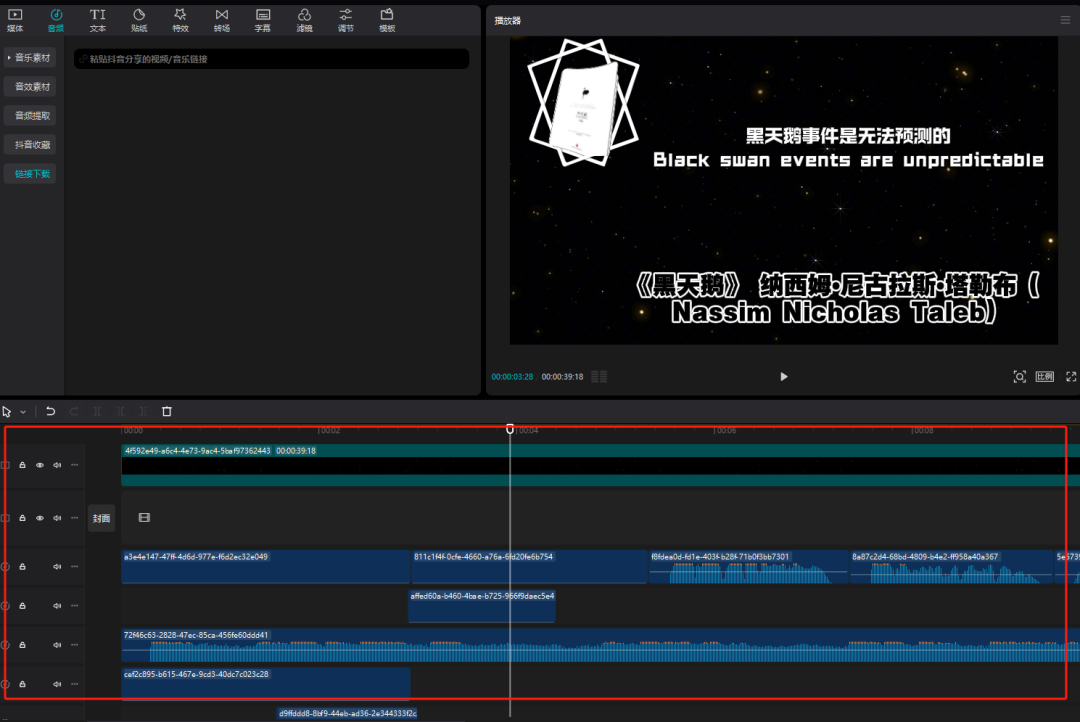Mute the 72f46c63 audio track
1080x722 pixels.
57,645
